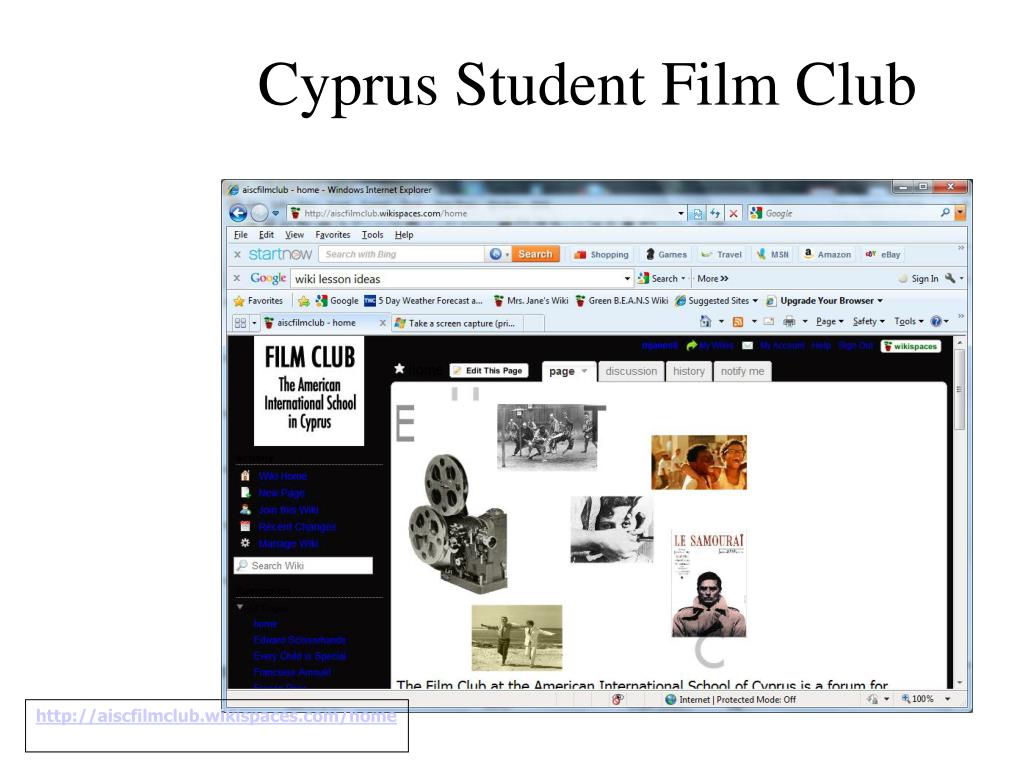Refresh the page with the Refresh icon
Screen dimensions: 1024x768
[715, 214]
